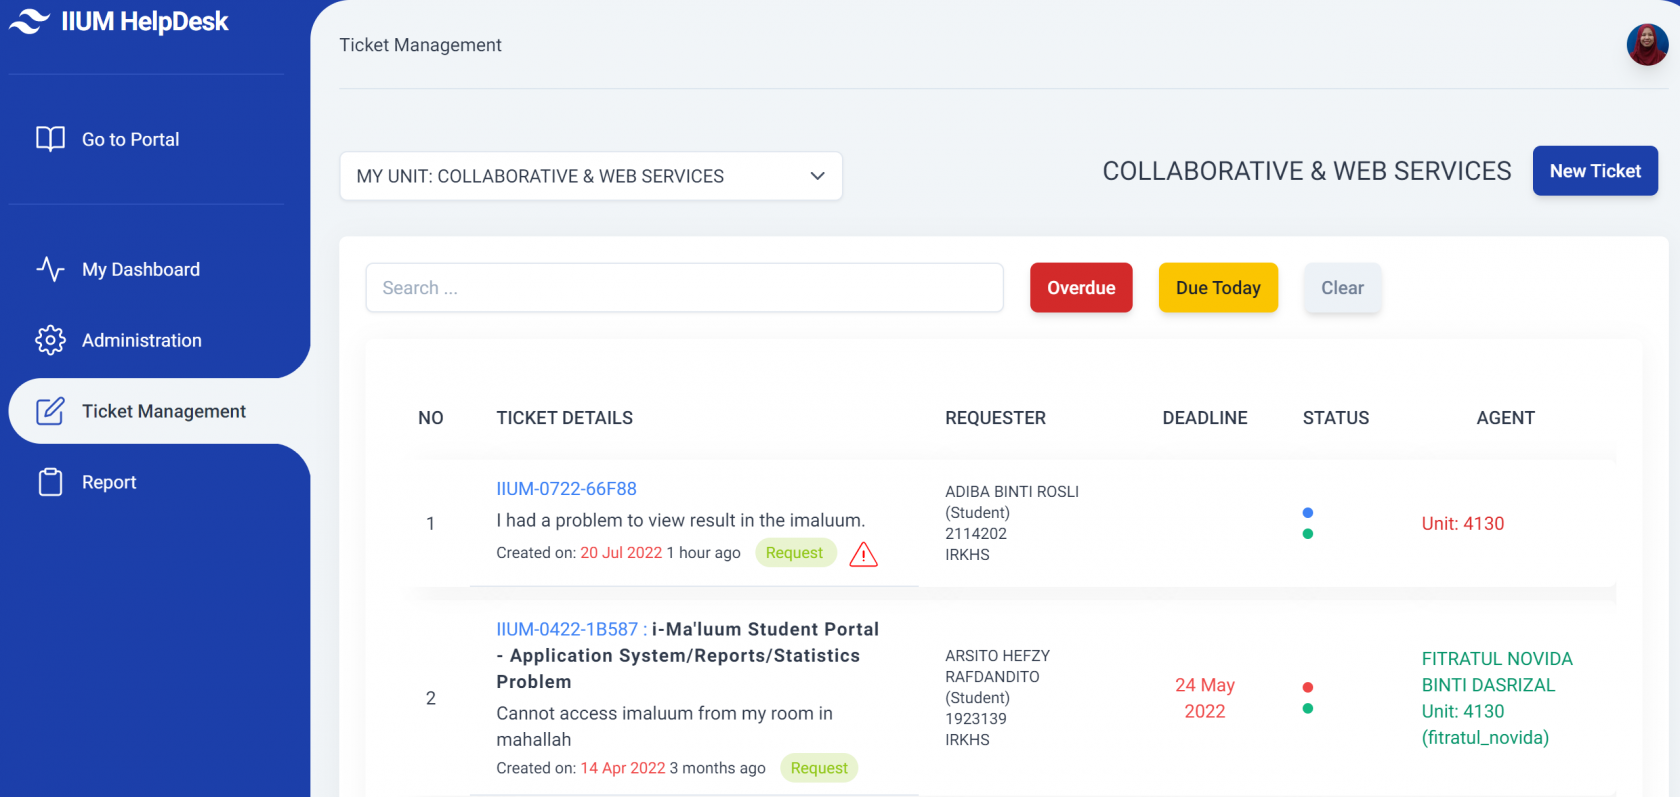Open the user profile avatar

coord(1647,45)
